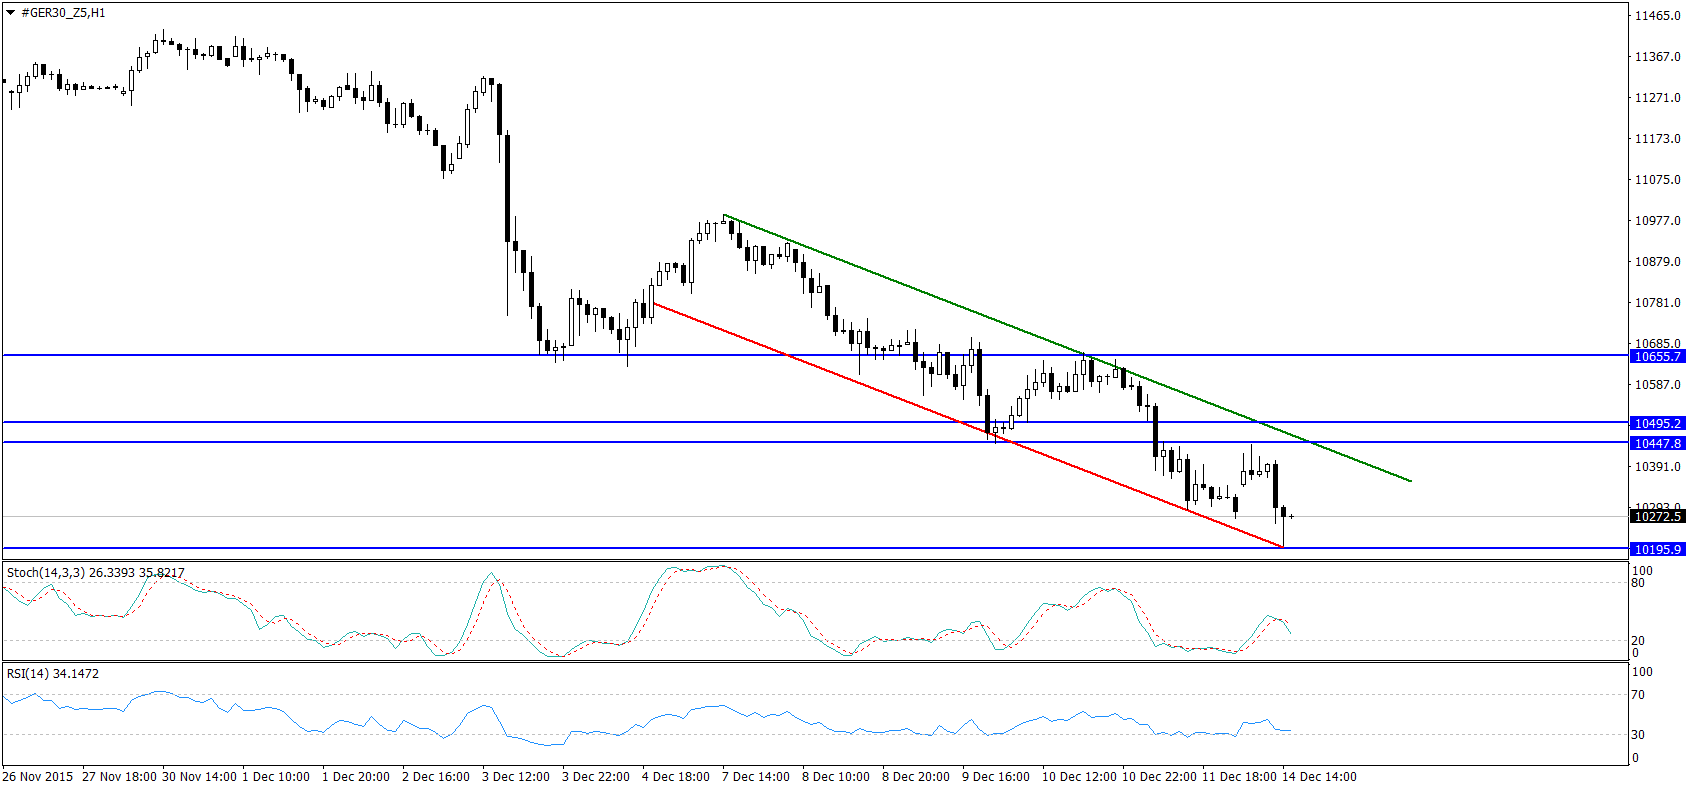This screenshot has height=789, width=1688.
Task: Click the RSI 70 level label
Action: [x=1638, y=695]
